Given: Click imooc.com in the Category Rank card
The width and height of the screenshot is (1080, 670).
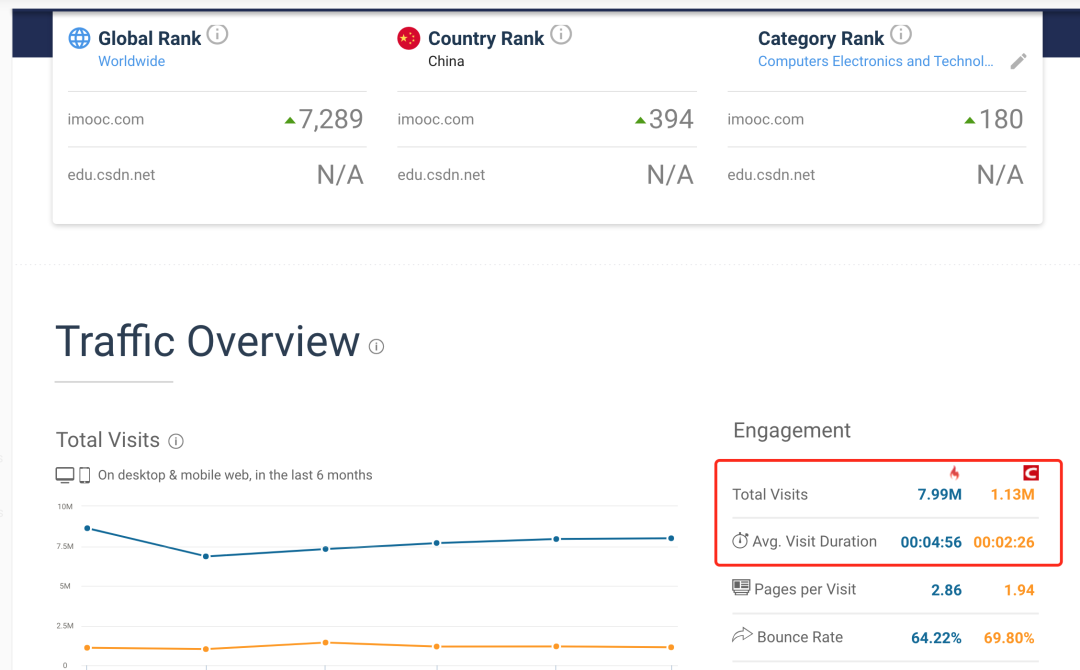Looking at the screenshot, I should tap(765, 119).
